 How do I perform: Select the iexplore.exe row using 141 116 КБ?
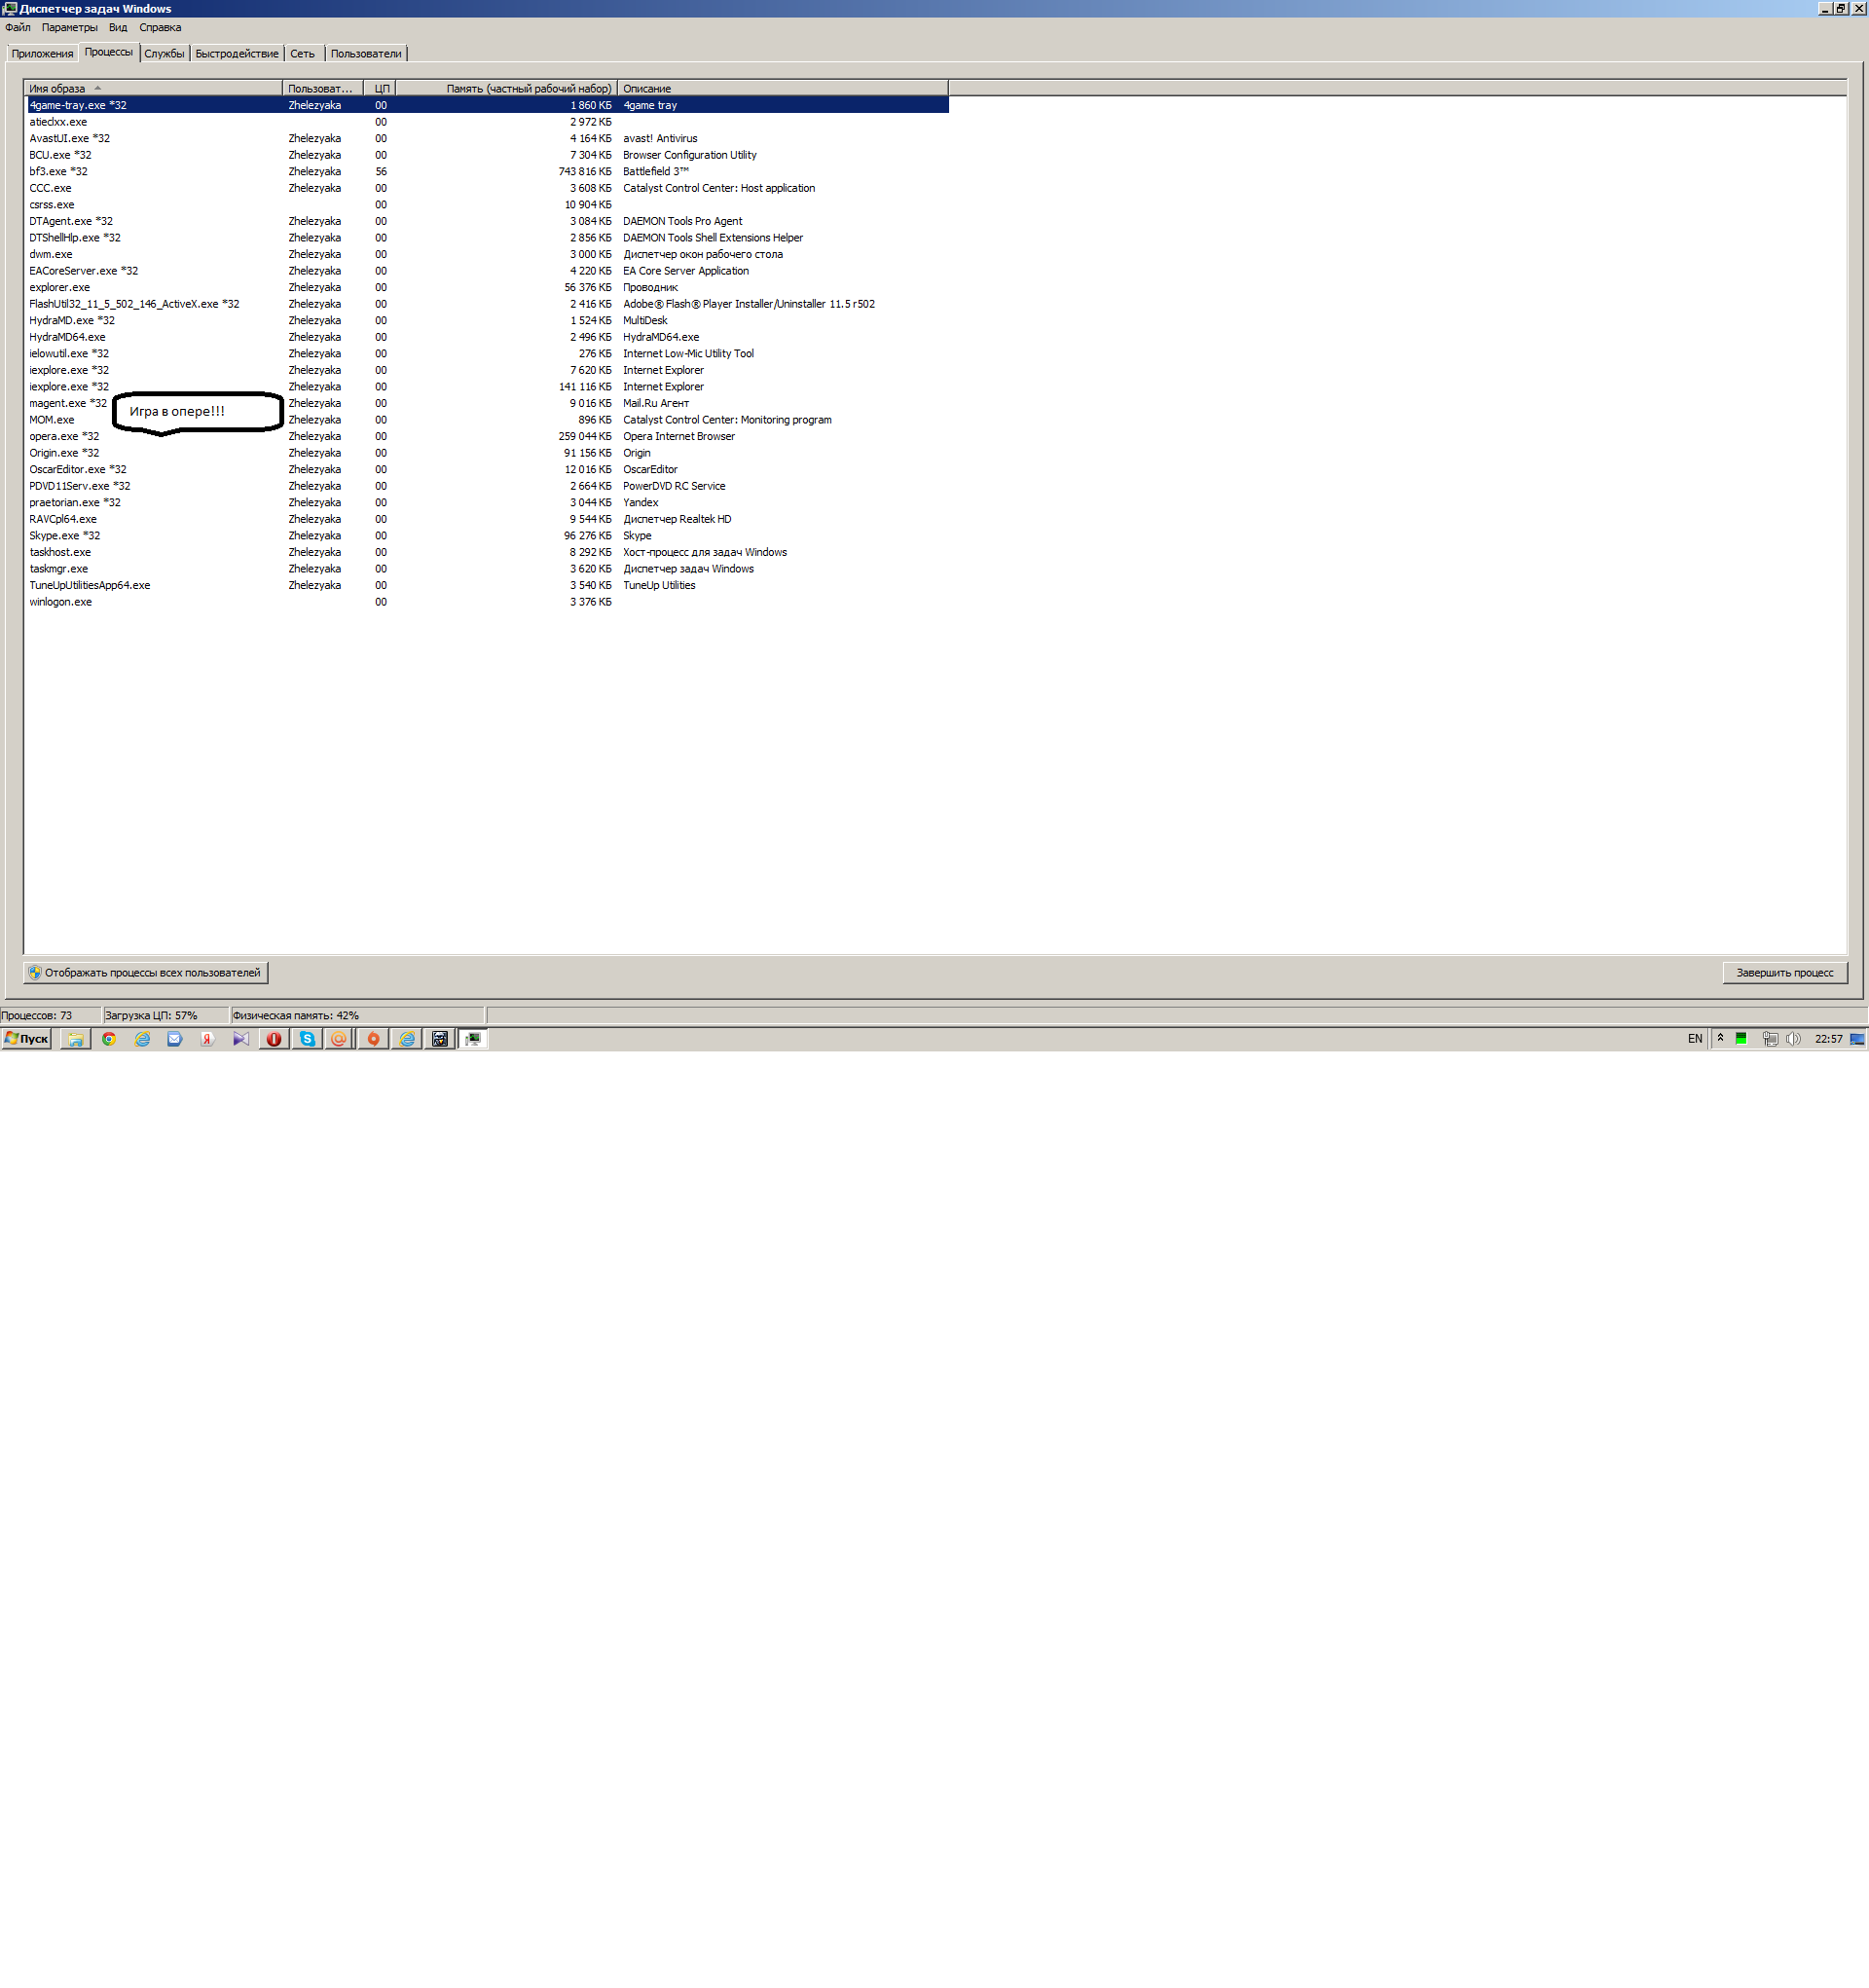point(487,387)
